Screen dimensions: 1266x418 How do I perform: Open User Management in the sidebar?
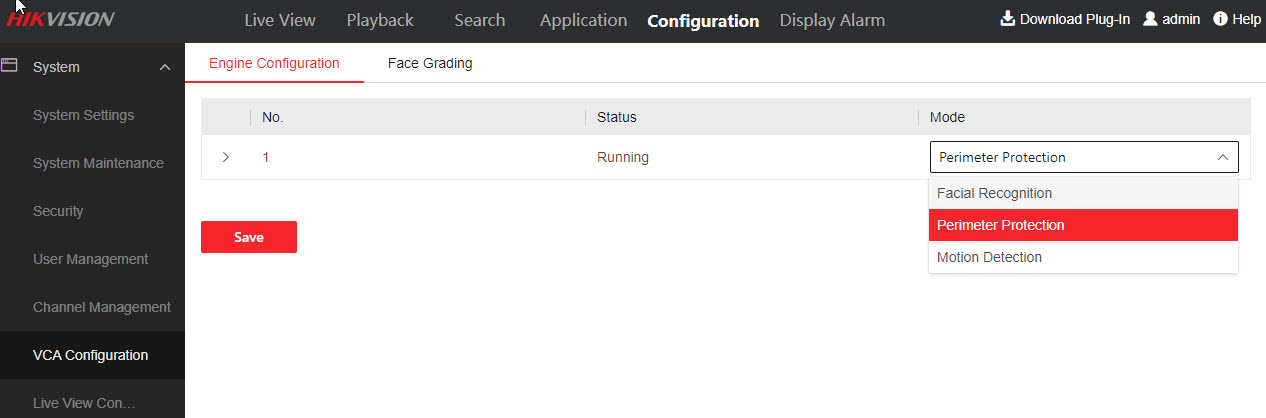[x=90, y=259]
